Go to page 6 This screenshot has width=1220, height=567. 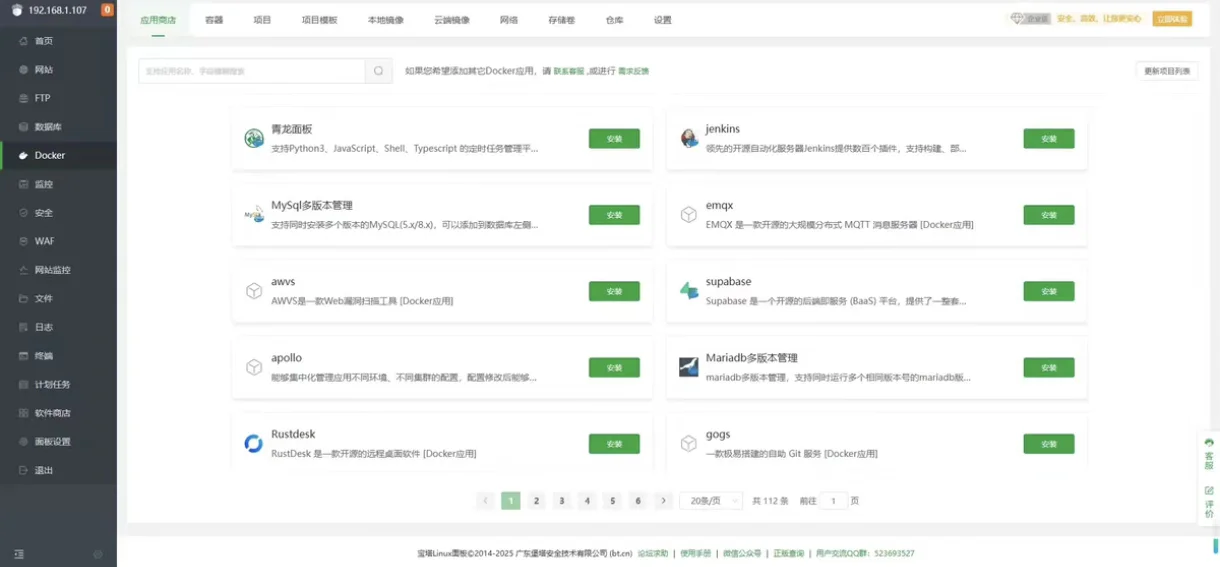click(x=638, y=501)
